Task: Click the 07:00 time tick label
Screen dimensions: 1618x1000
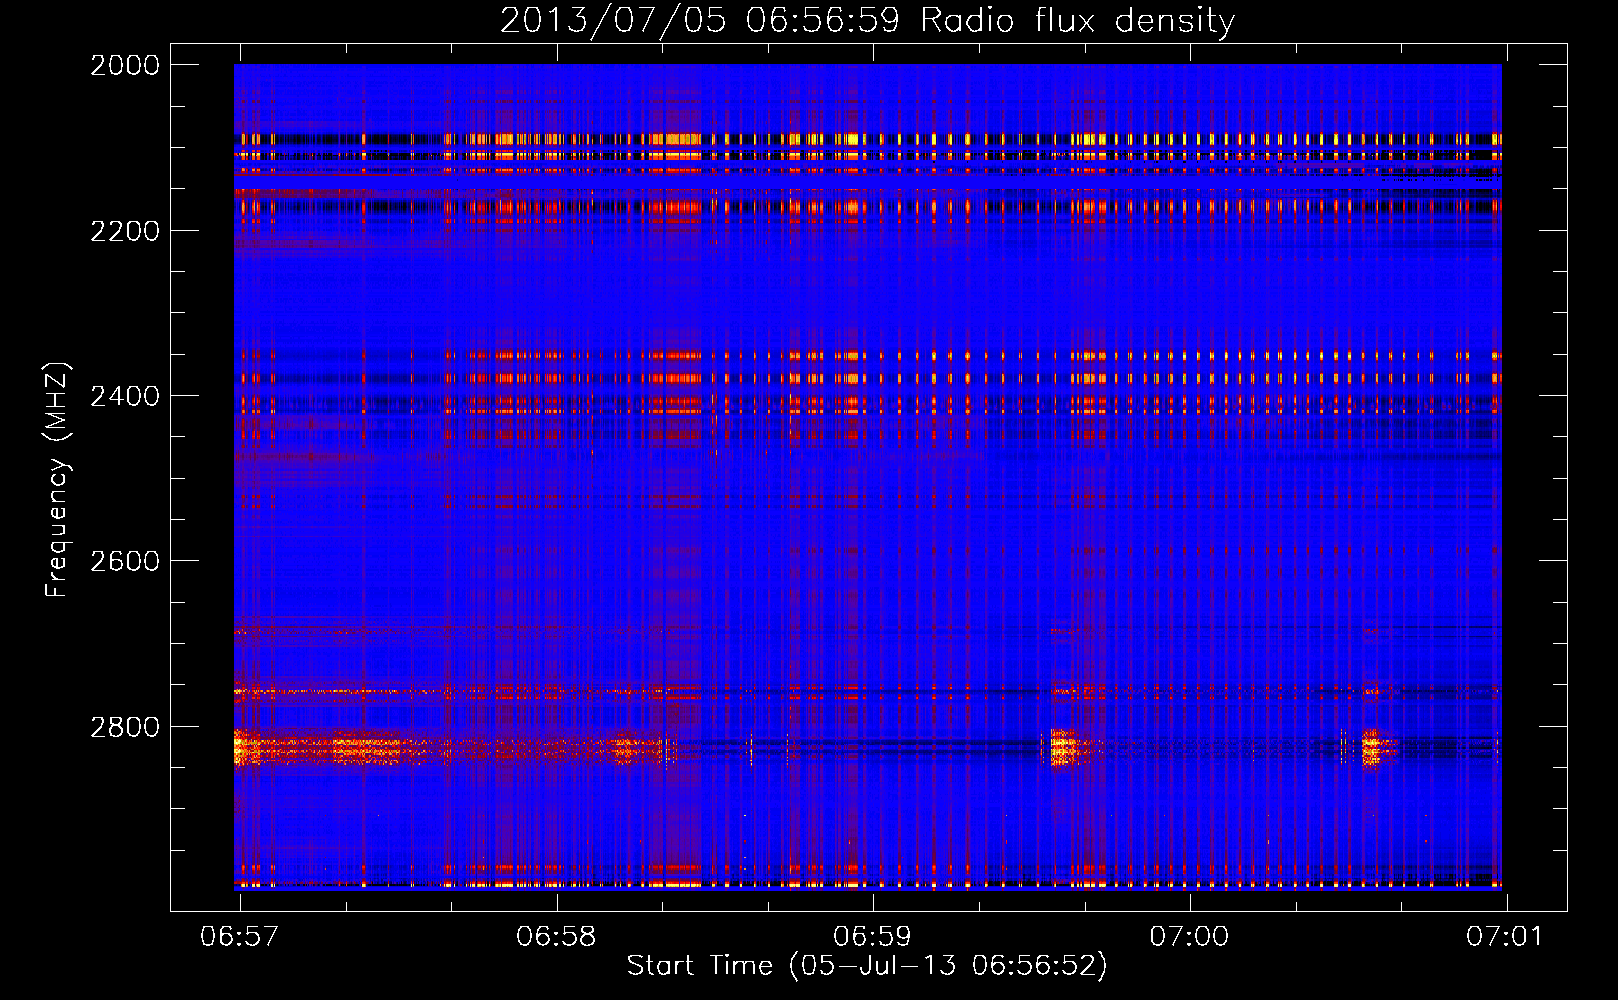Action: [x=1189, y=937]
